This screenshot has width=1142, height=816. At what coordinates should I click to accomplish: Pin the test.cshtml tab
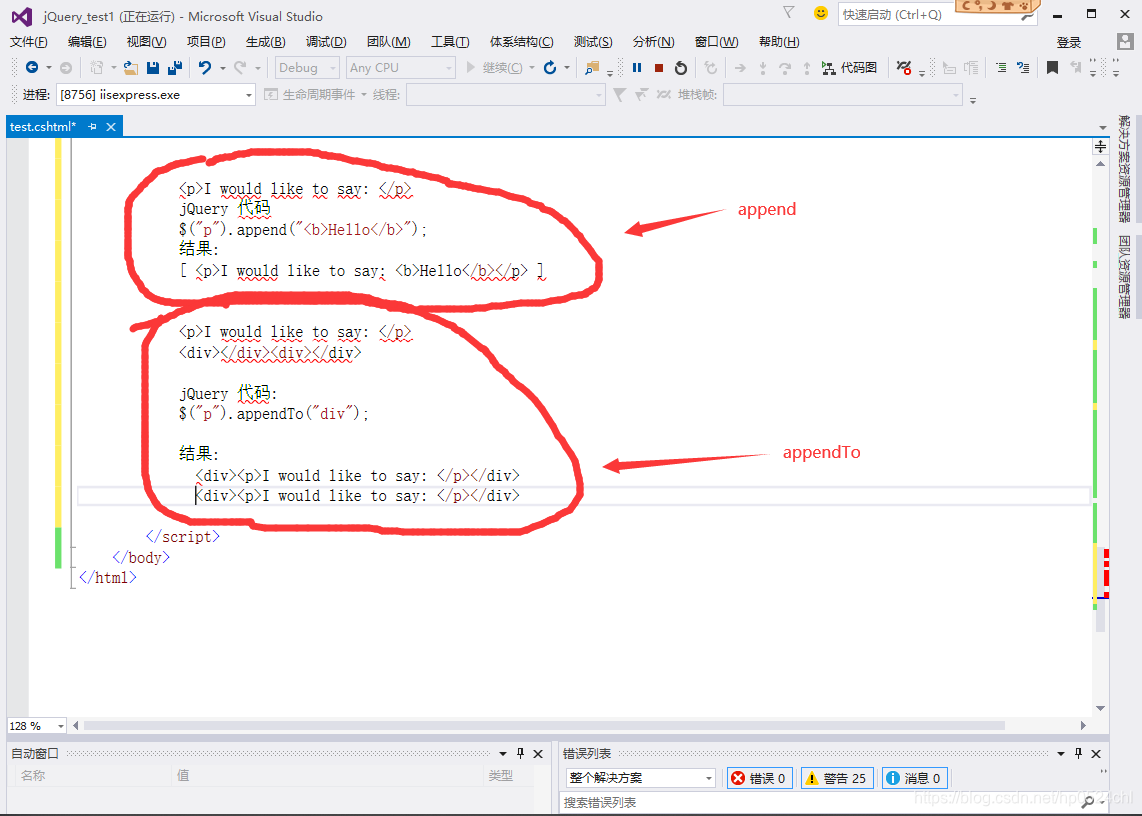click(92, 127)
